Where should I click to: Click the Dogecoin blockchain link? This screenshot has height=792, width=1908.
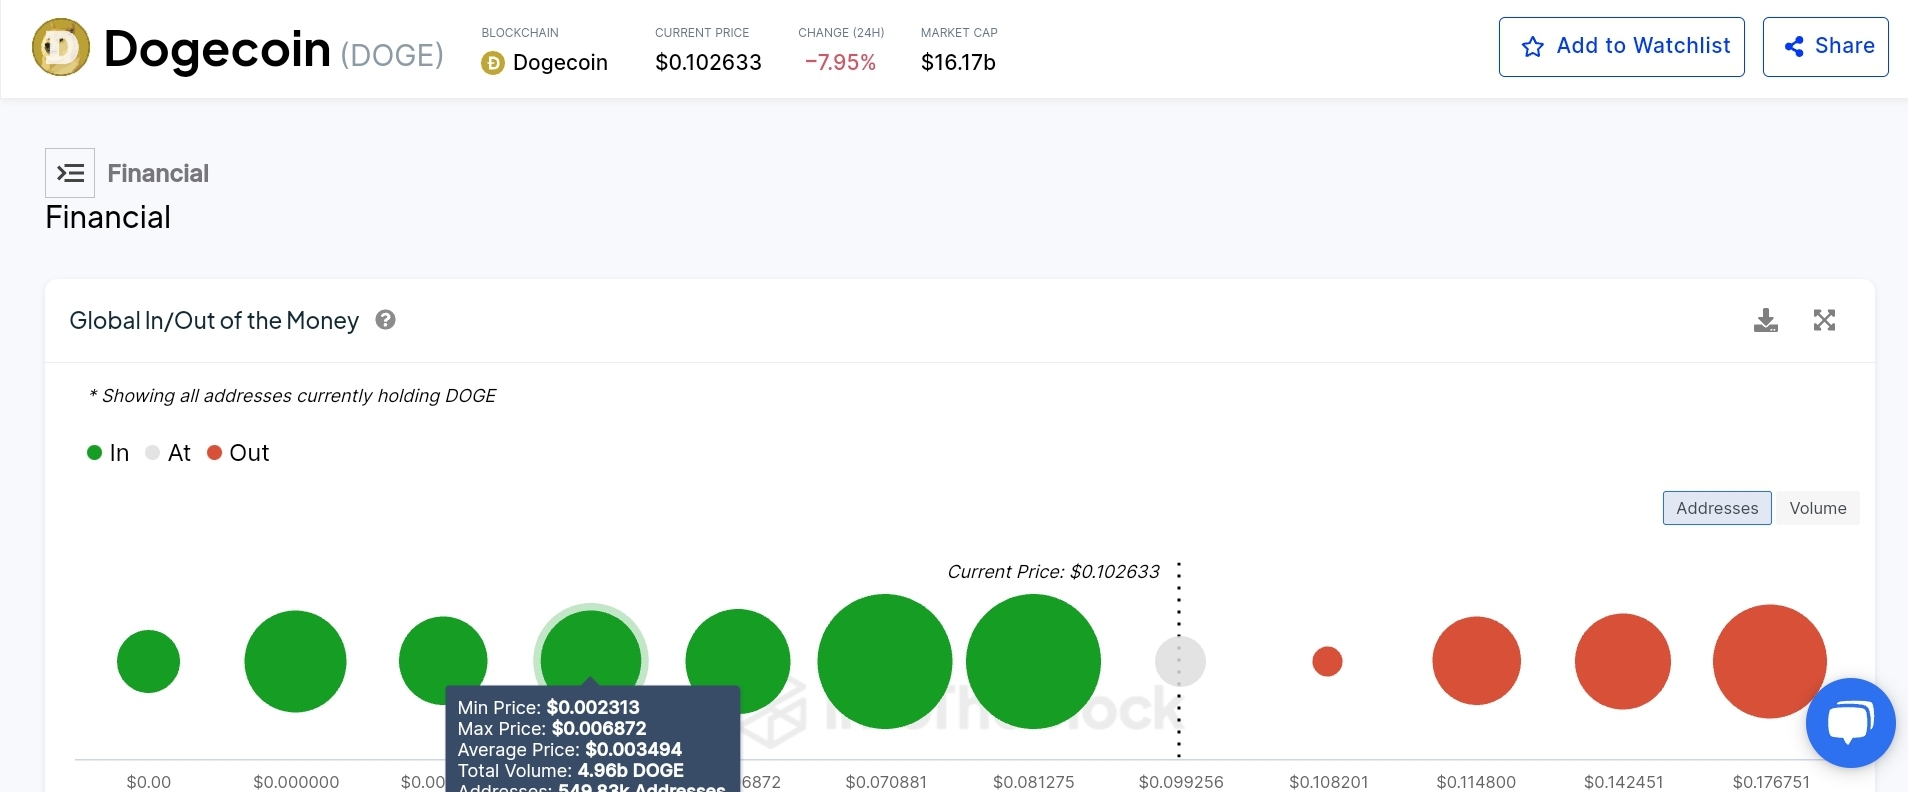pyautogui.click(x=559, y=63)
